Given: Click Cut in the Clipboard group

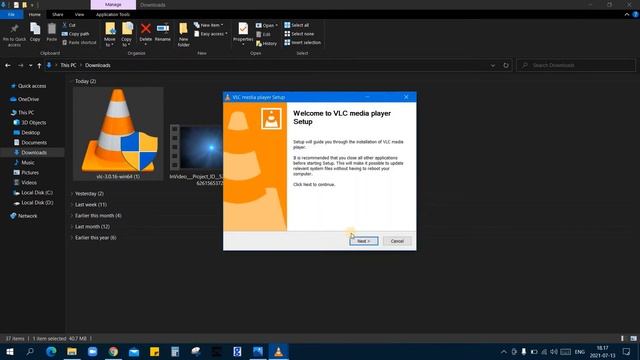Looking at the screenshot, I should point(69,25).
